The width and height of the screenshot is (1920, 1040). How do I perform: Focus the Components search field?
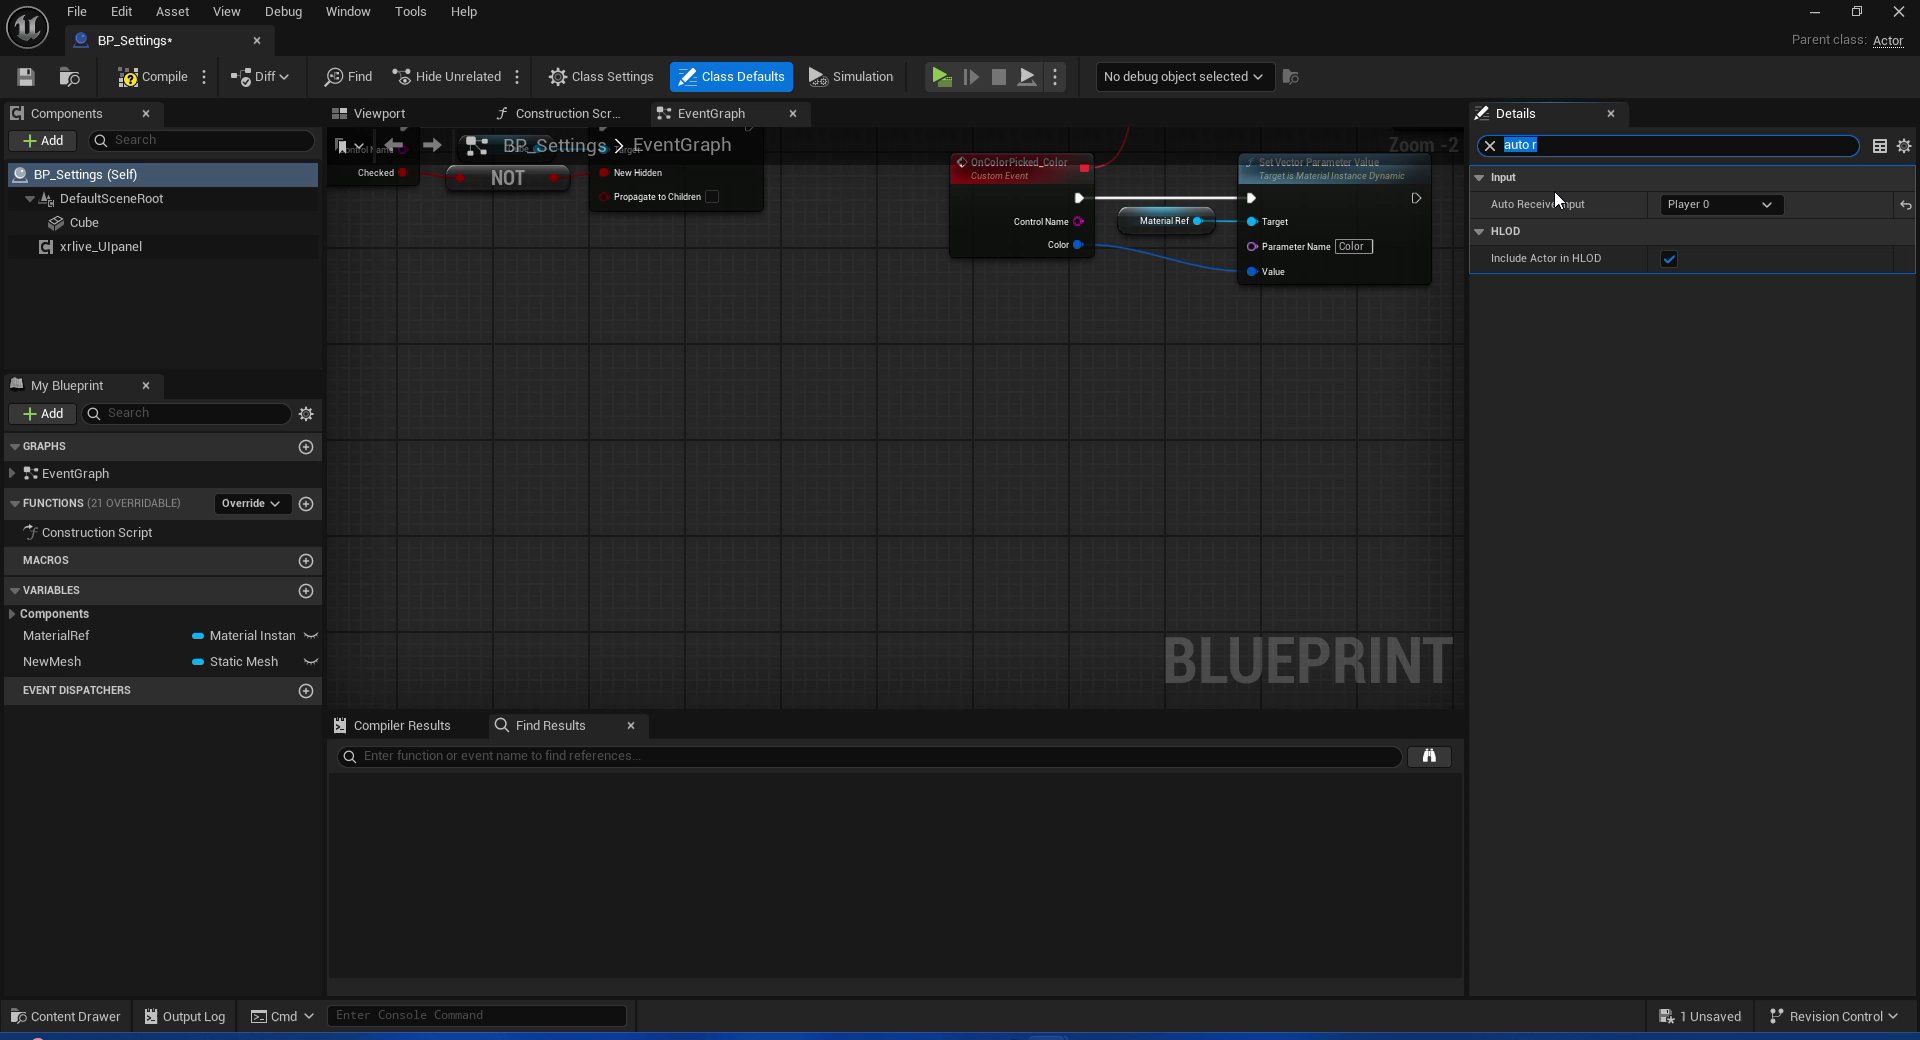point(201,141)
